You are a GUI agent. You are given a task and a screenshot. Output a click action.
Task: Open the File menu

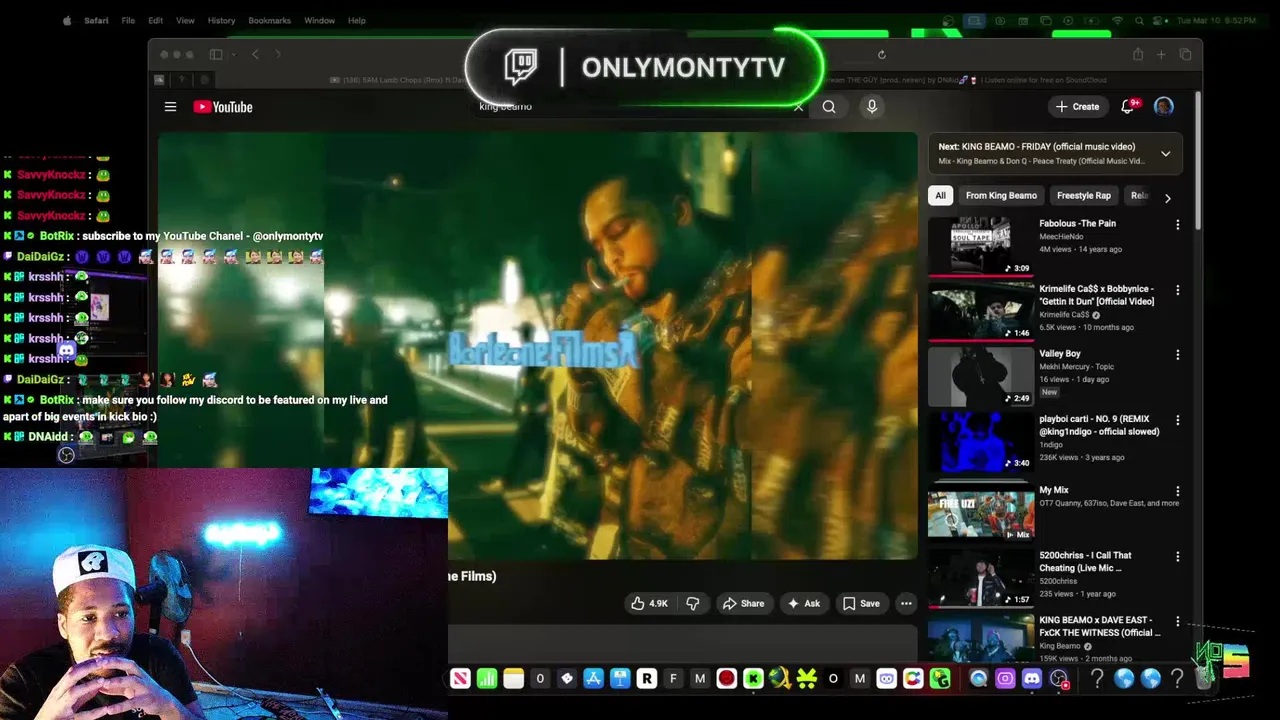[x=128, y=20]
